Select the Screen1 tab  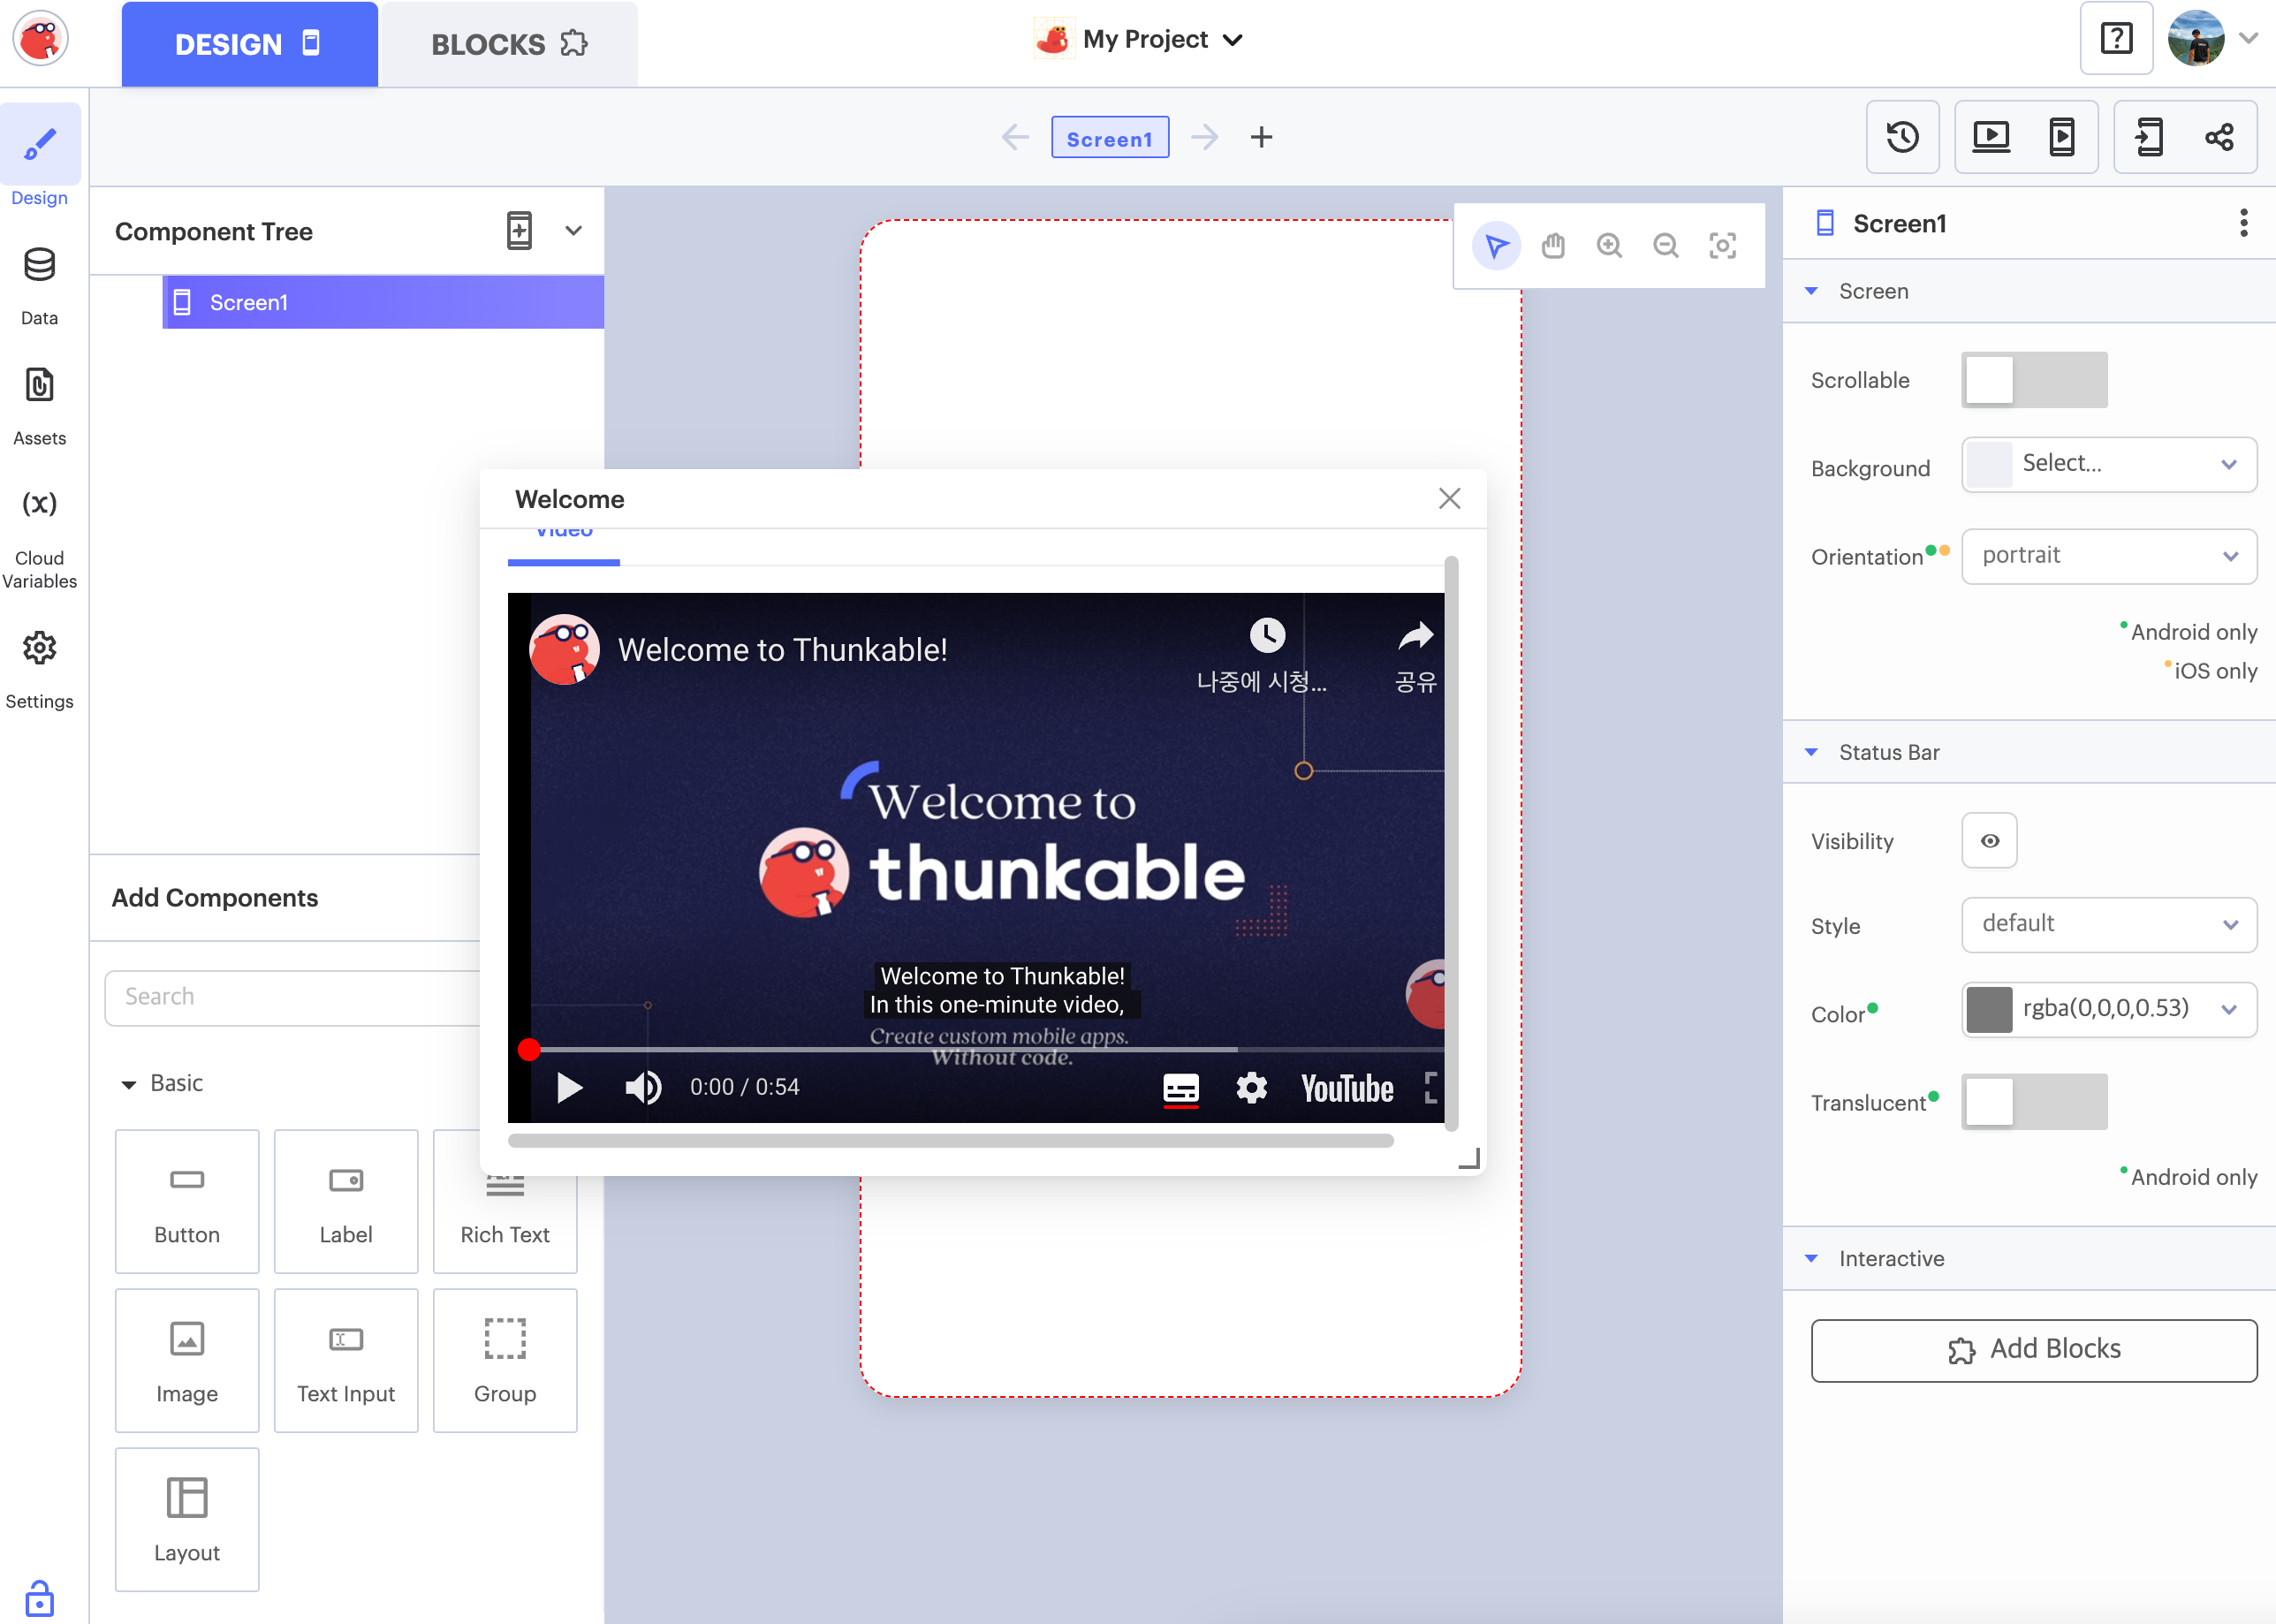[x=1109, y=138]
